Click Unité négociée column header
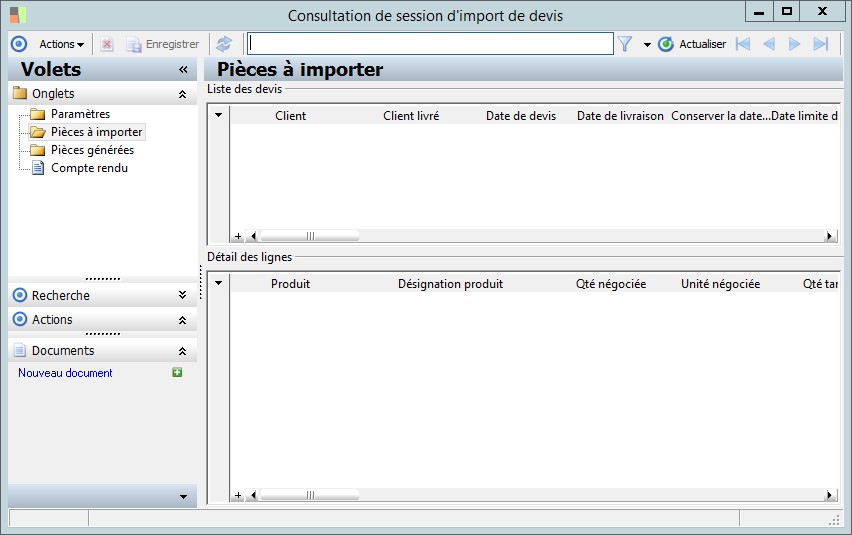Screen dimensions: 852x535 (x=721, y=284)
